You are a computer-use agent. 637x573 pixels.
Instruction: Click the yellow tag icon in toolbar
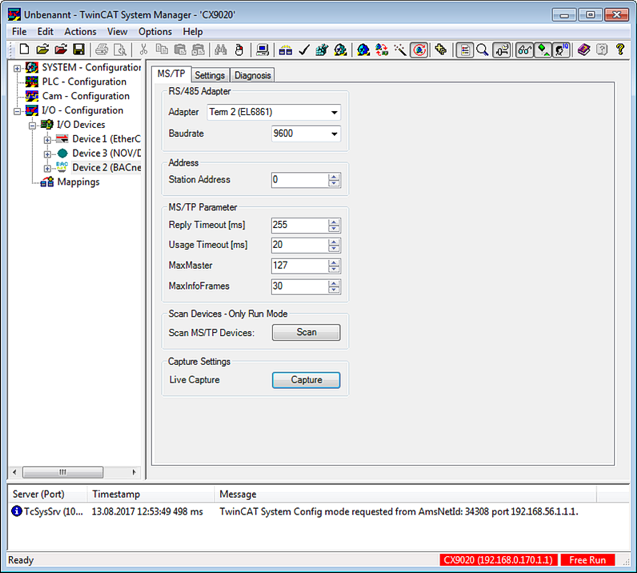point(441,50)
